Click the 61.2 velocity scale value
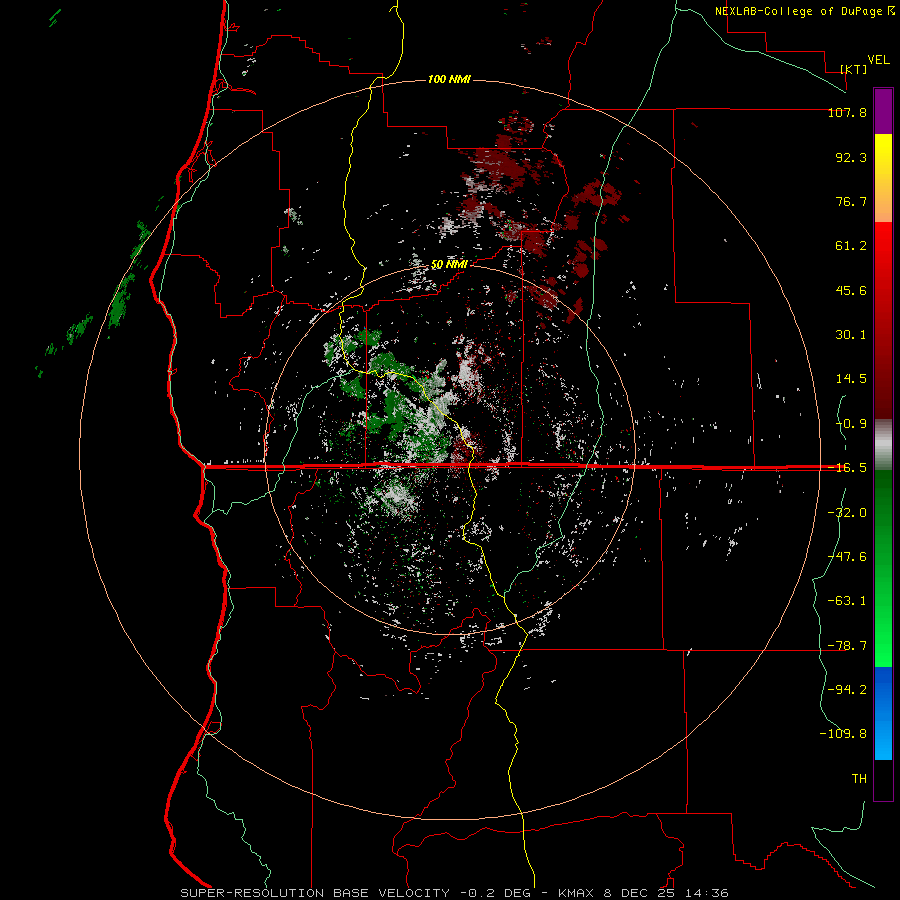 click(851, 246)
